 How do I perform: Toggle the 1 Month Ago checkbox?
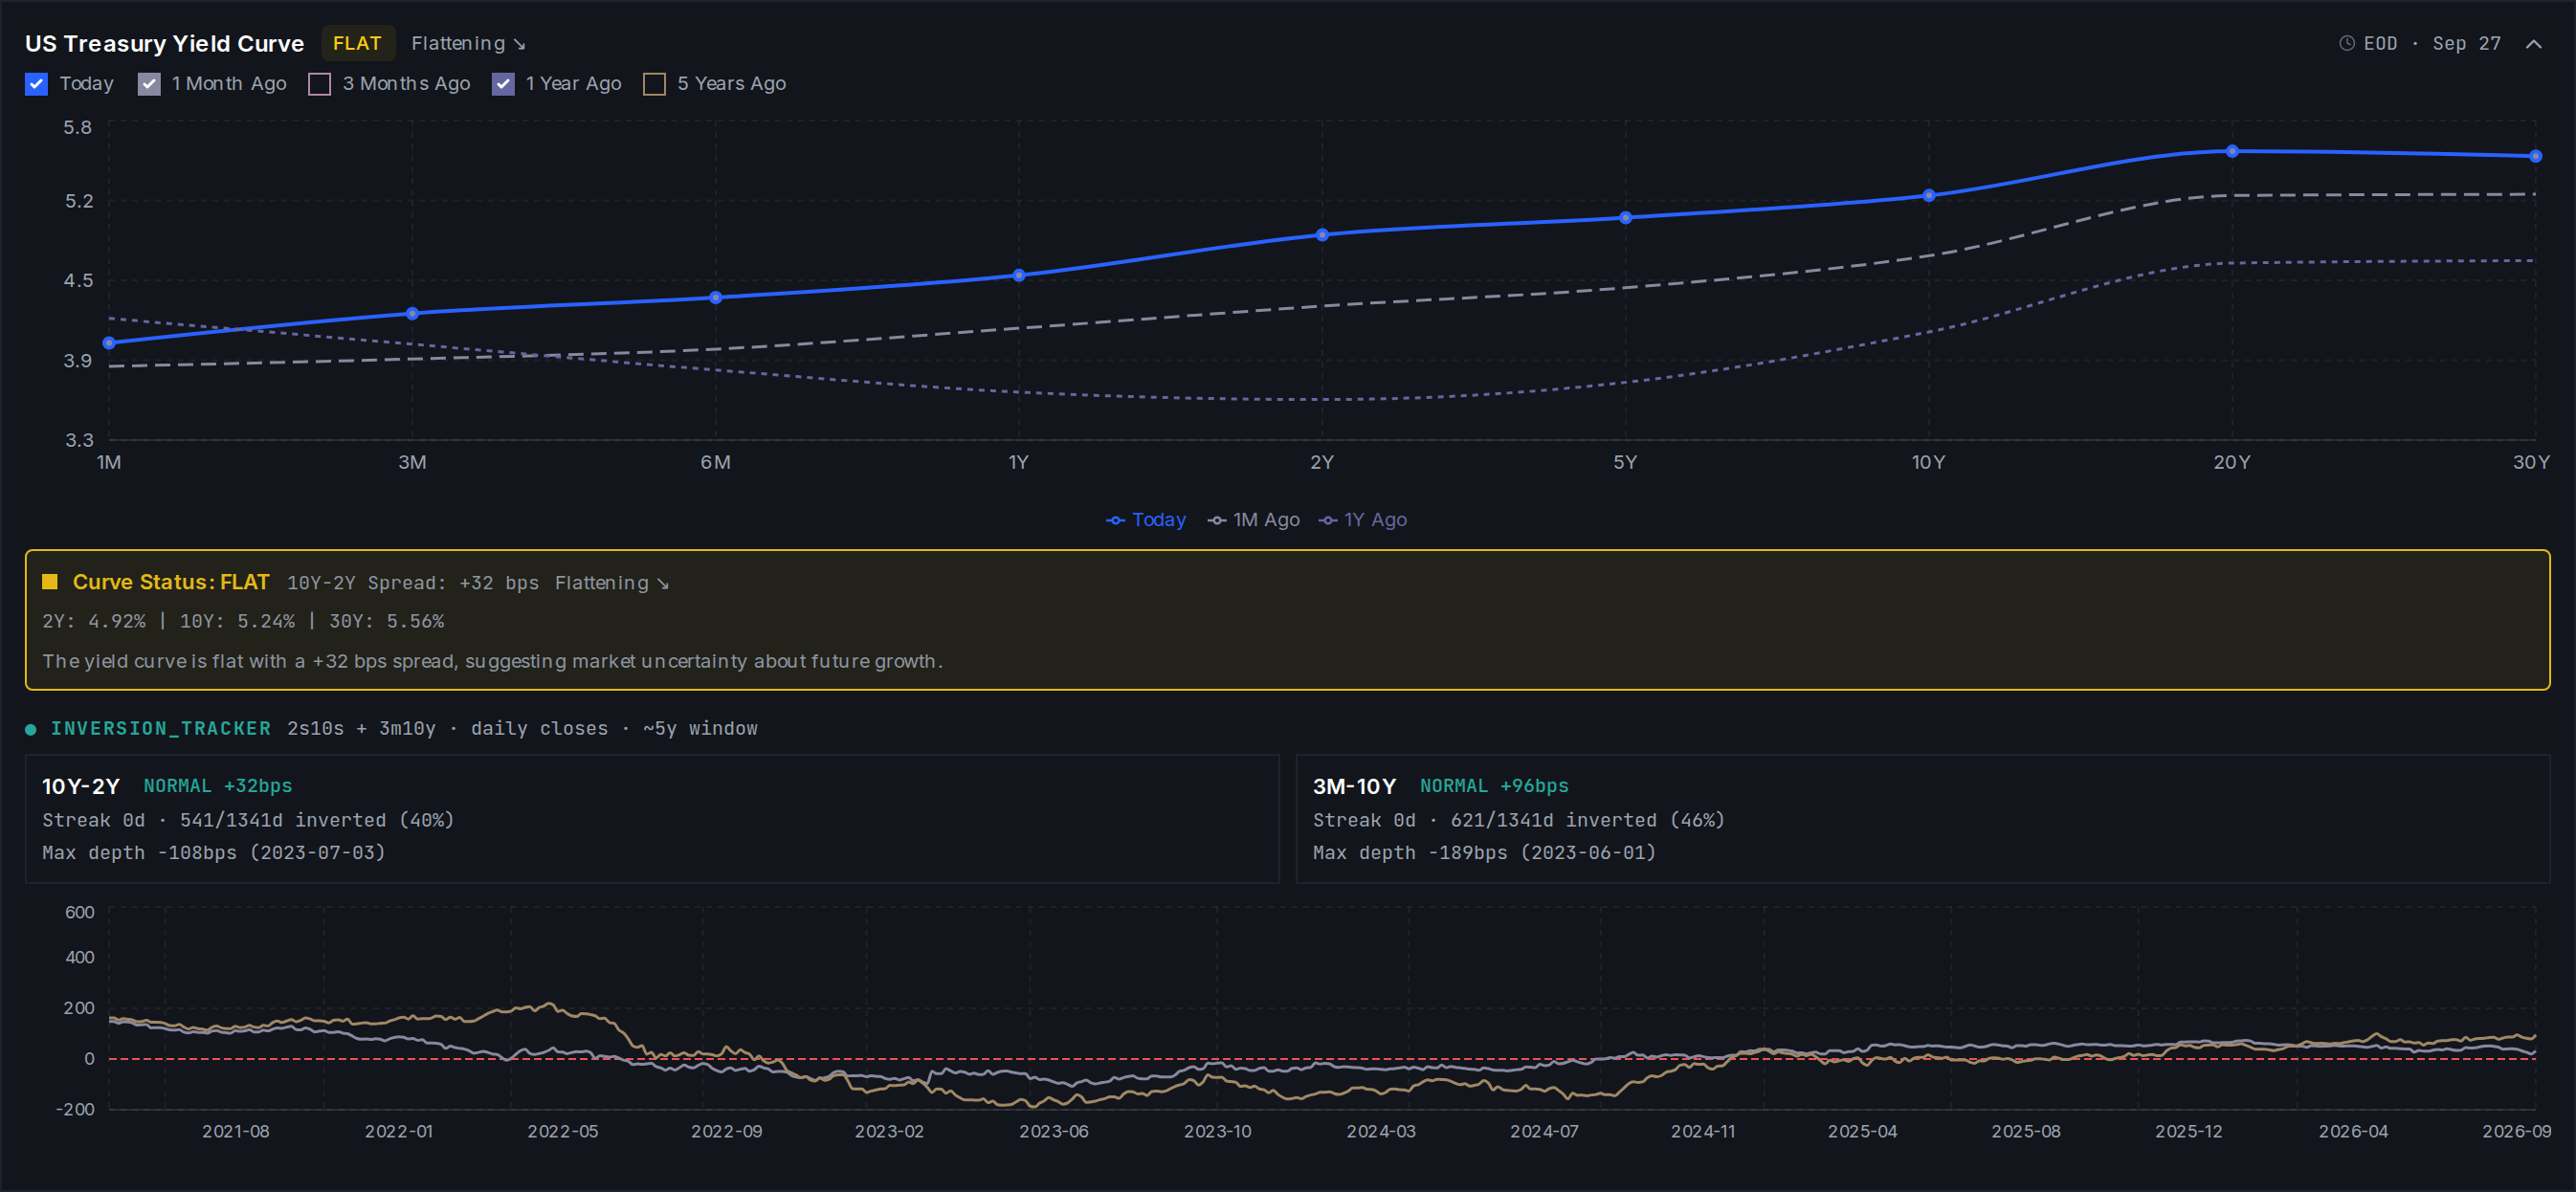click(149, 84)
